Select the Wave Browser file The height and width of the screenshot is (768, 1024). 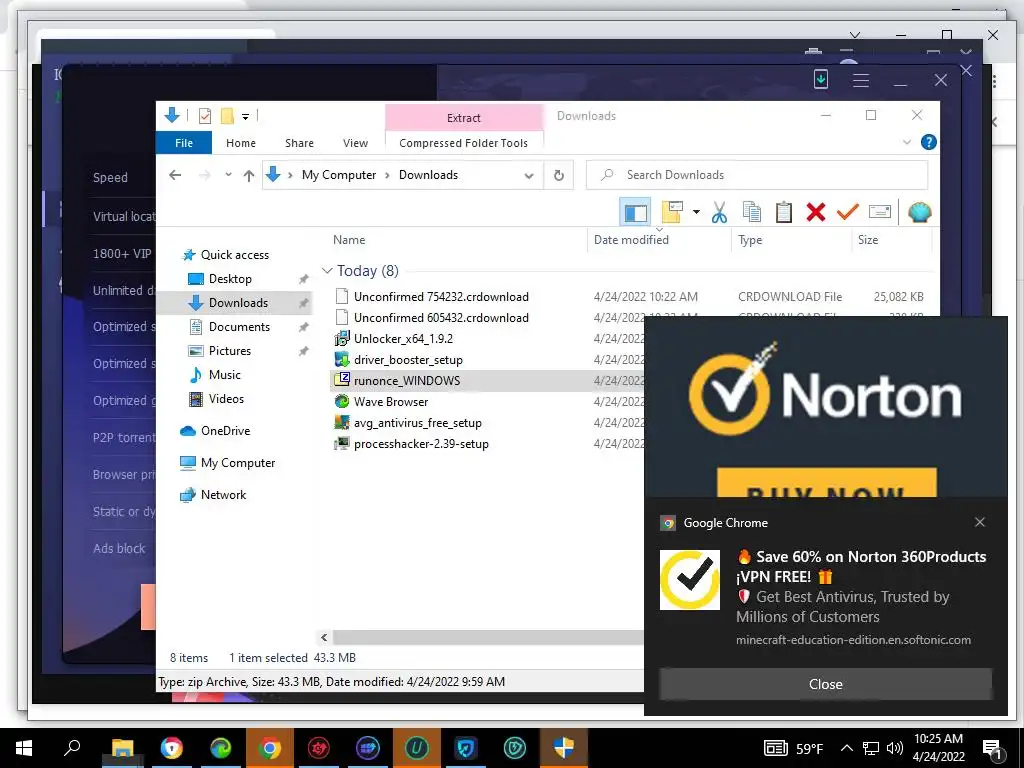391,402
